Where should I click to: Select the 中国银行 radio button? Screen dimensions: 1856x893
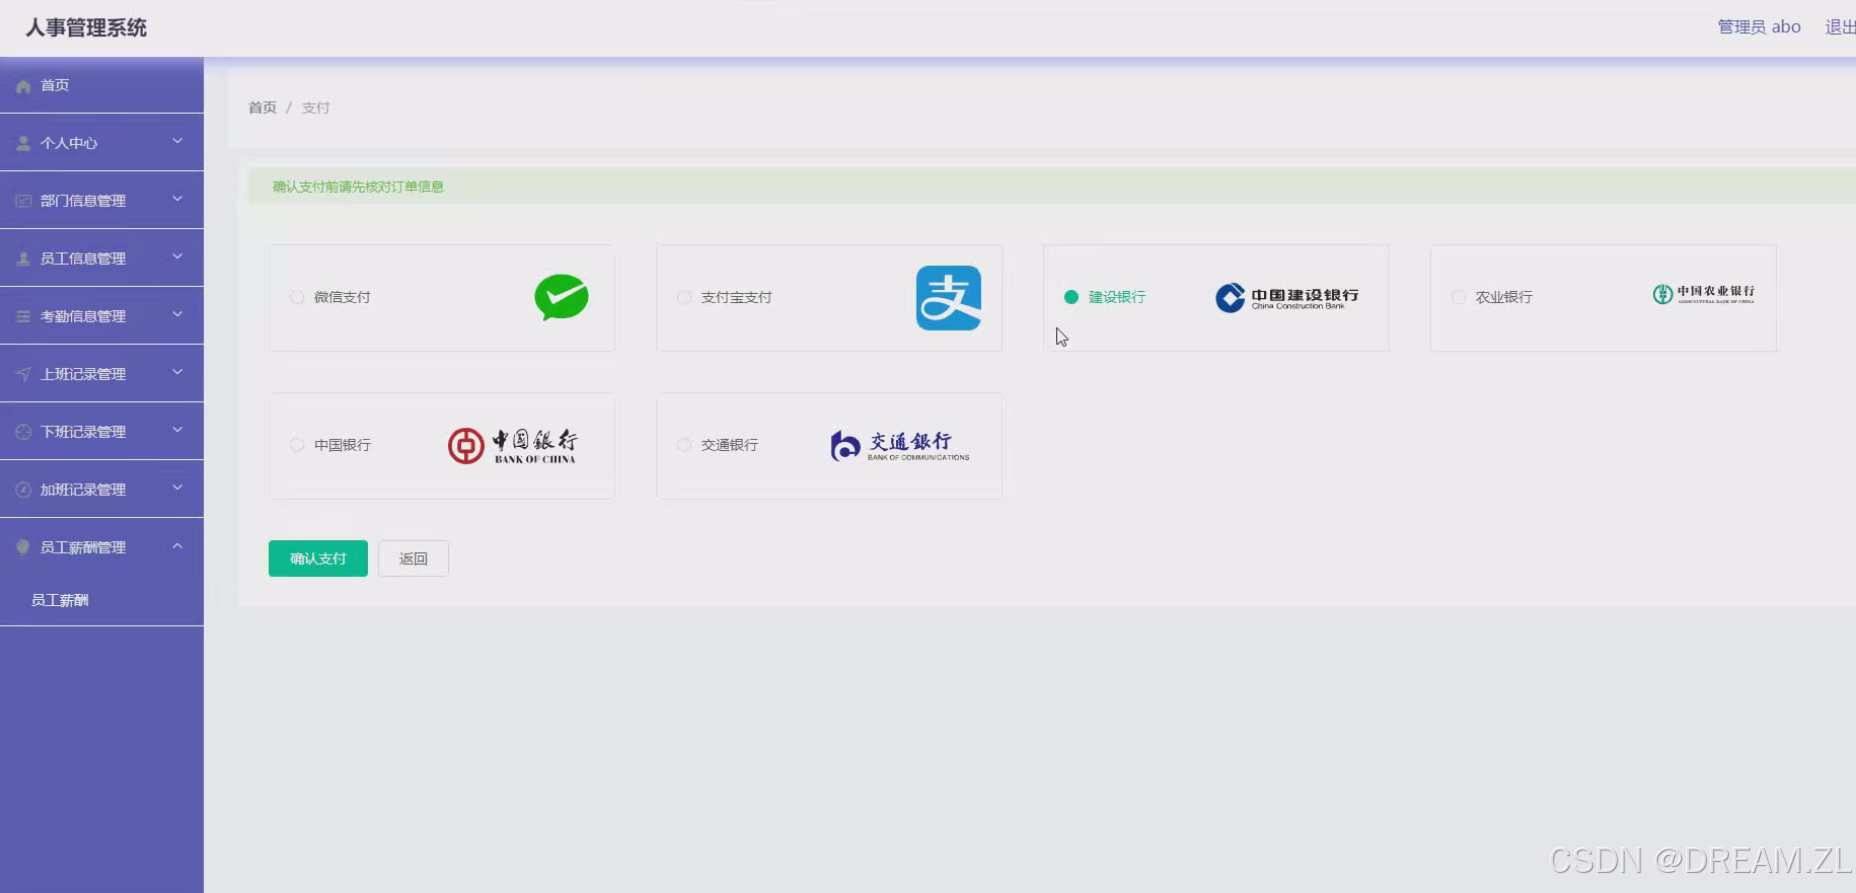[297, 445]
